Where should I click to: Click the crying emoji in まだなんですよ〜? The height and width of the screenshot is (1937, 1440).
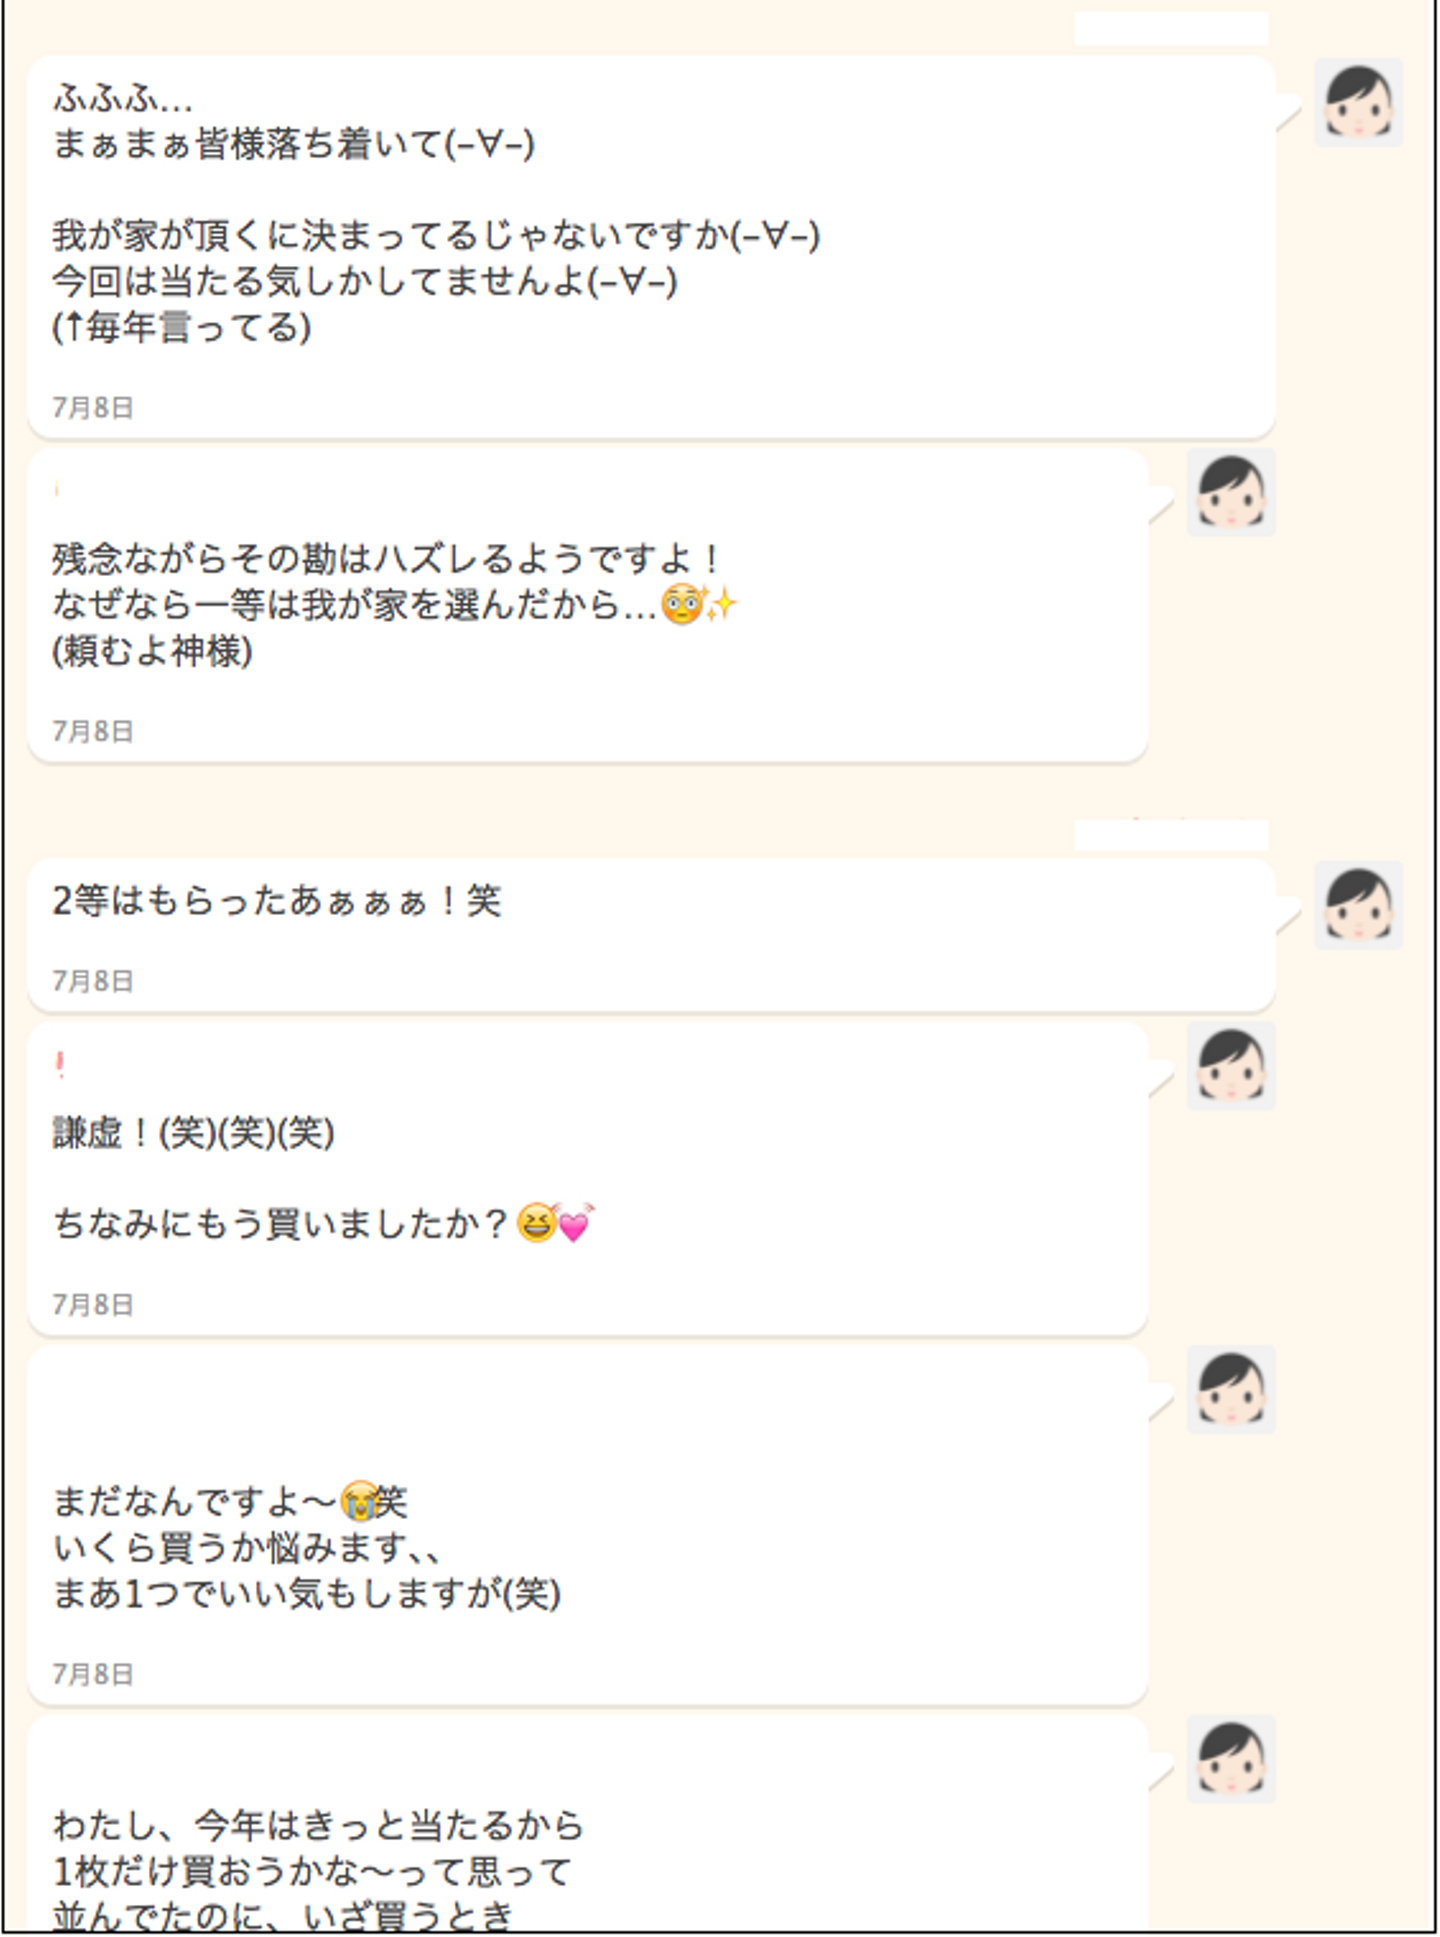[x=358, y=1501]
